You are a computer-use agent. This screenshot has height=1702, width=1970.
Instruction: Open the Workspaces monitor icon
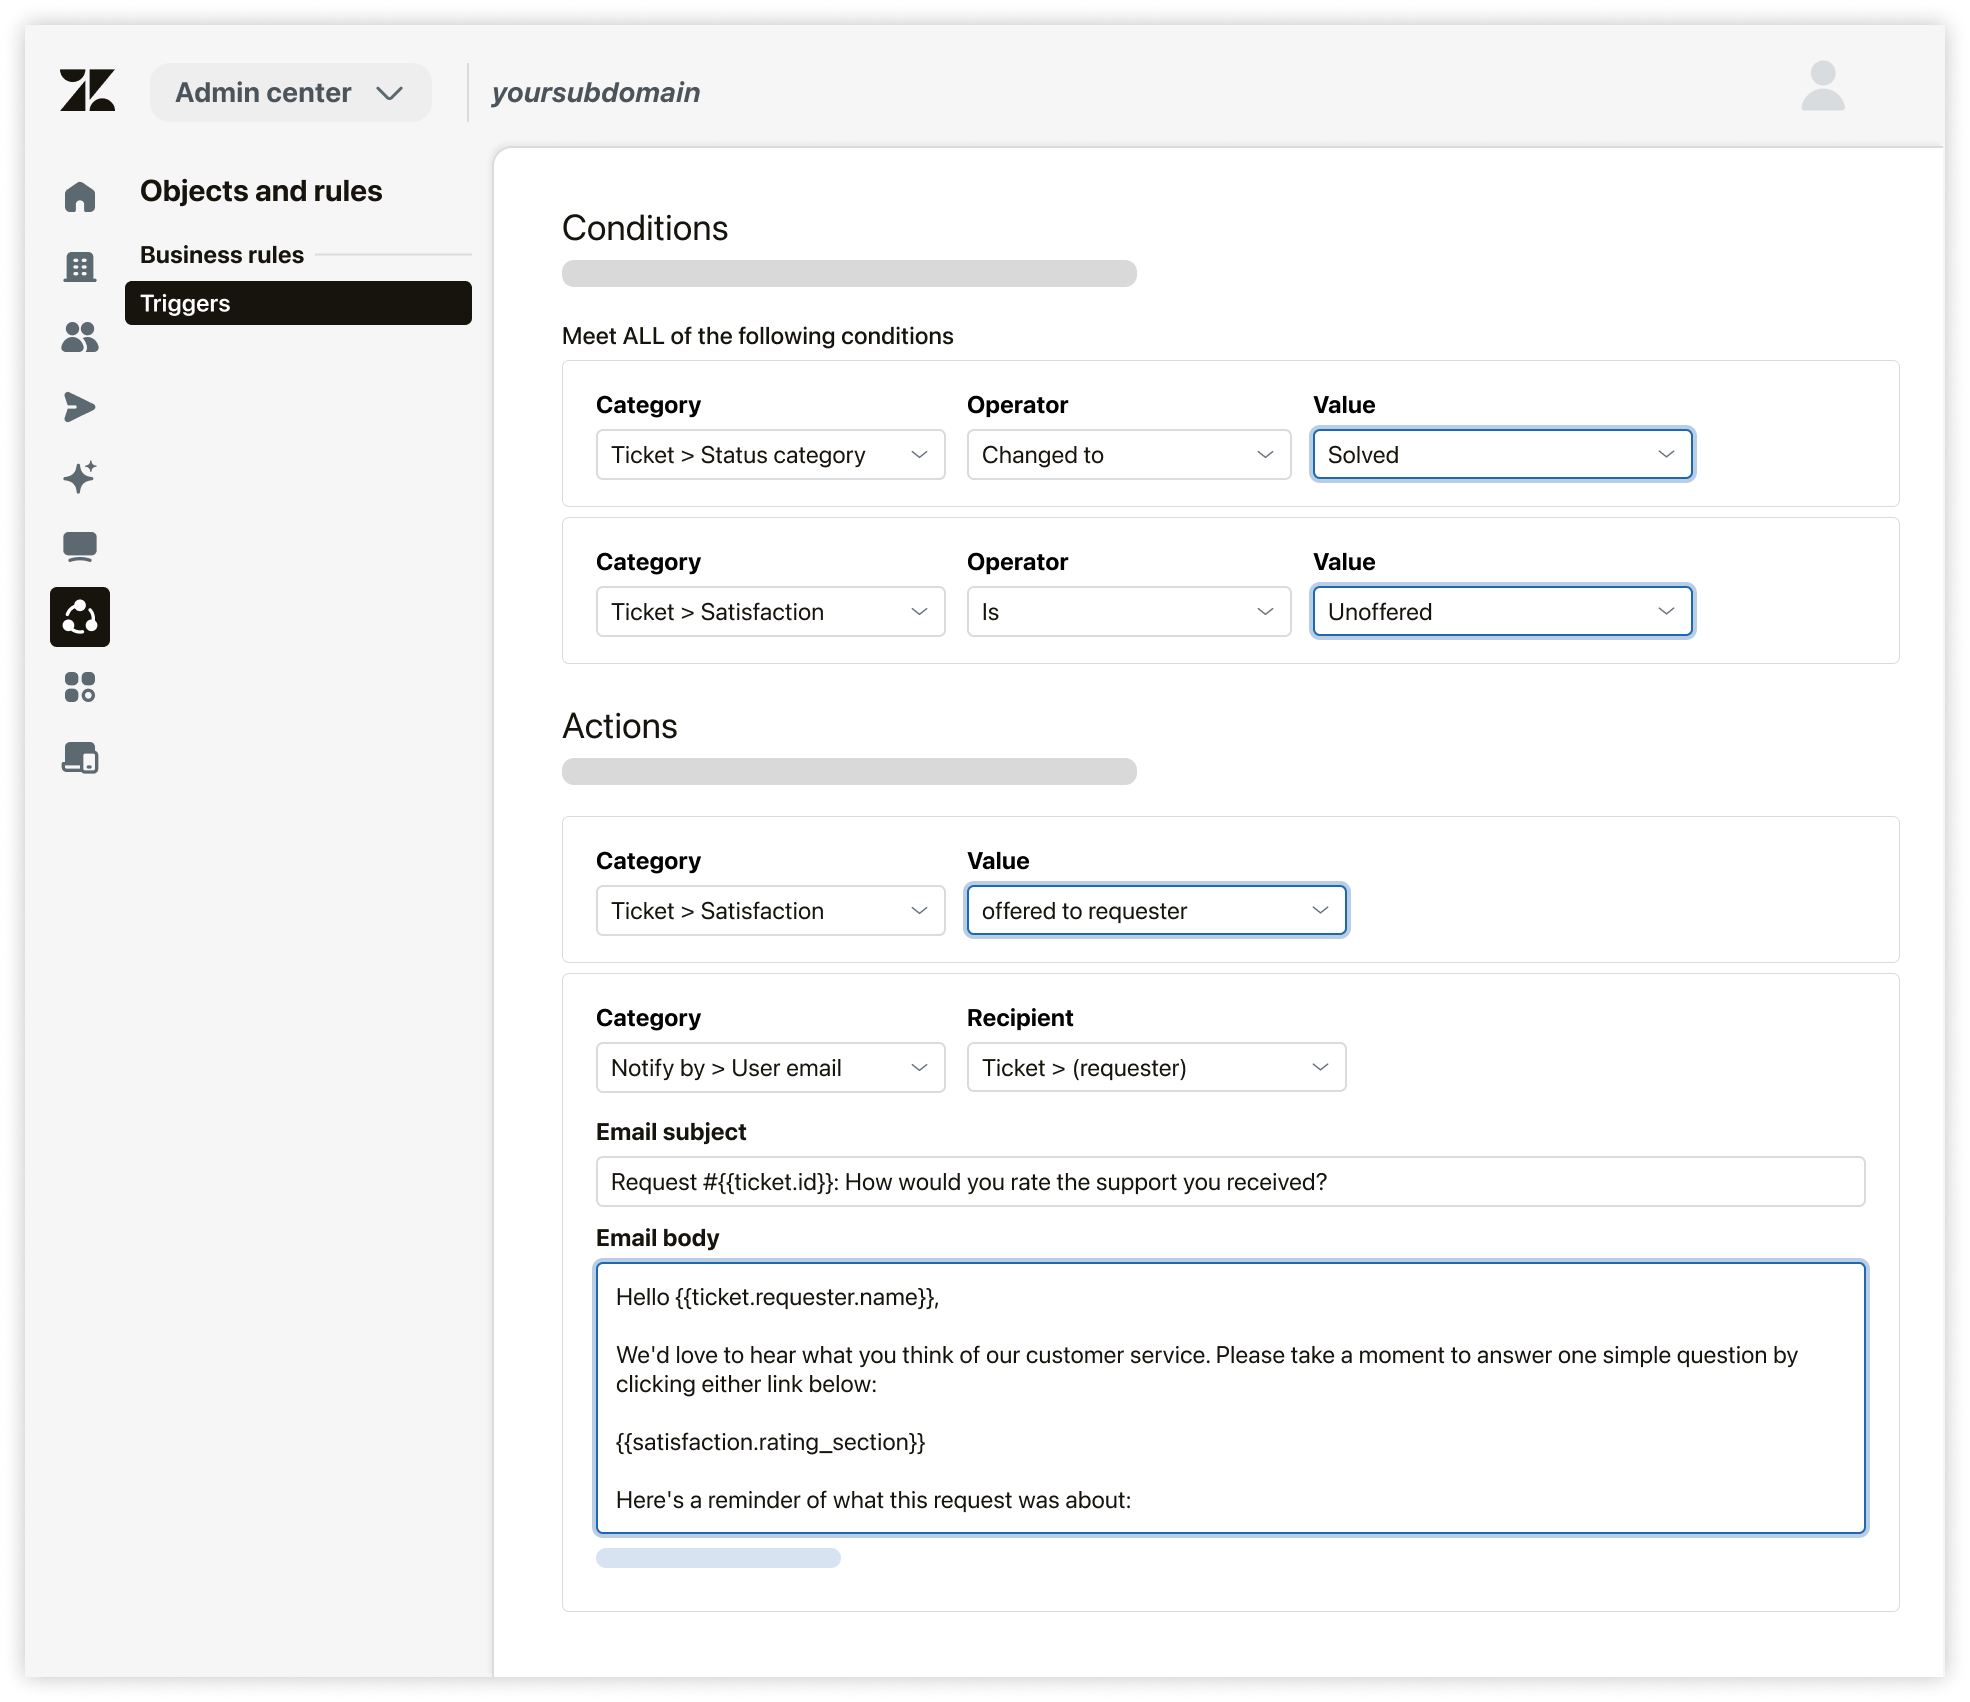point(80,547)
